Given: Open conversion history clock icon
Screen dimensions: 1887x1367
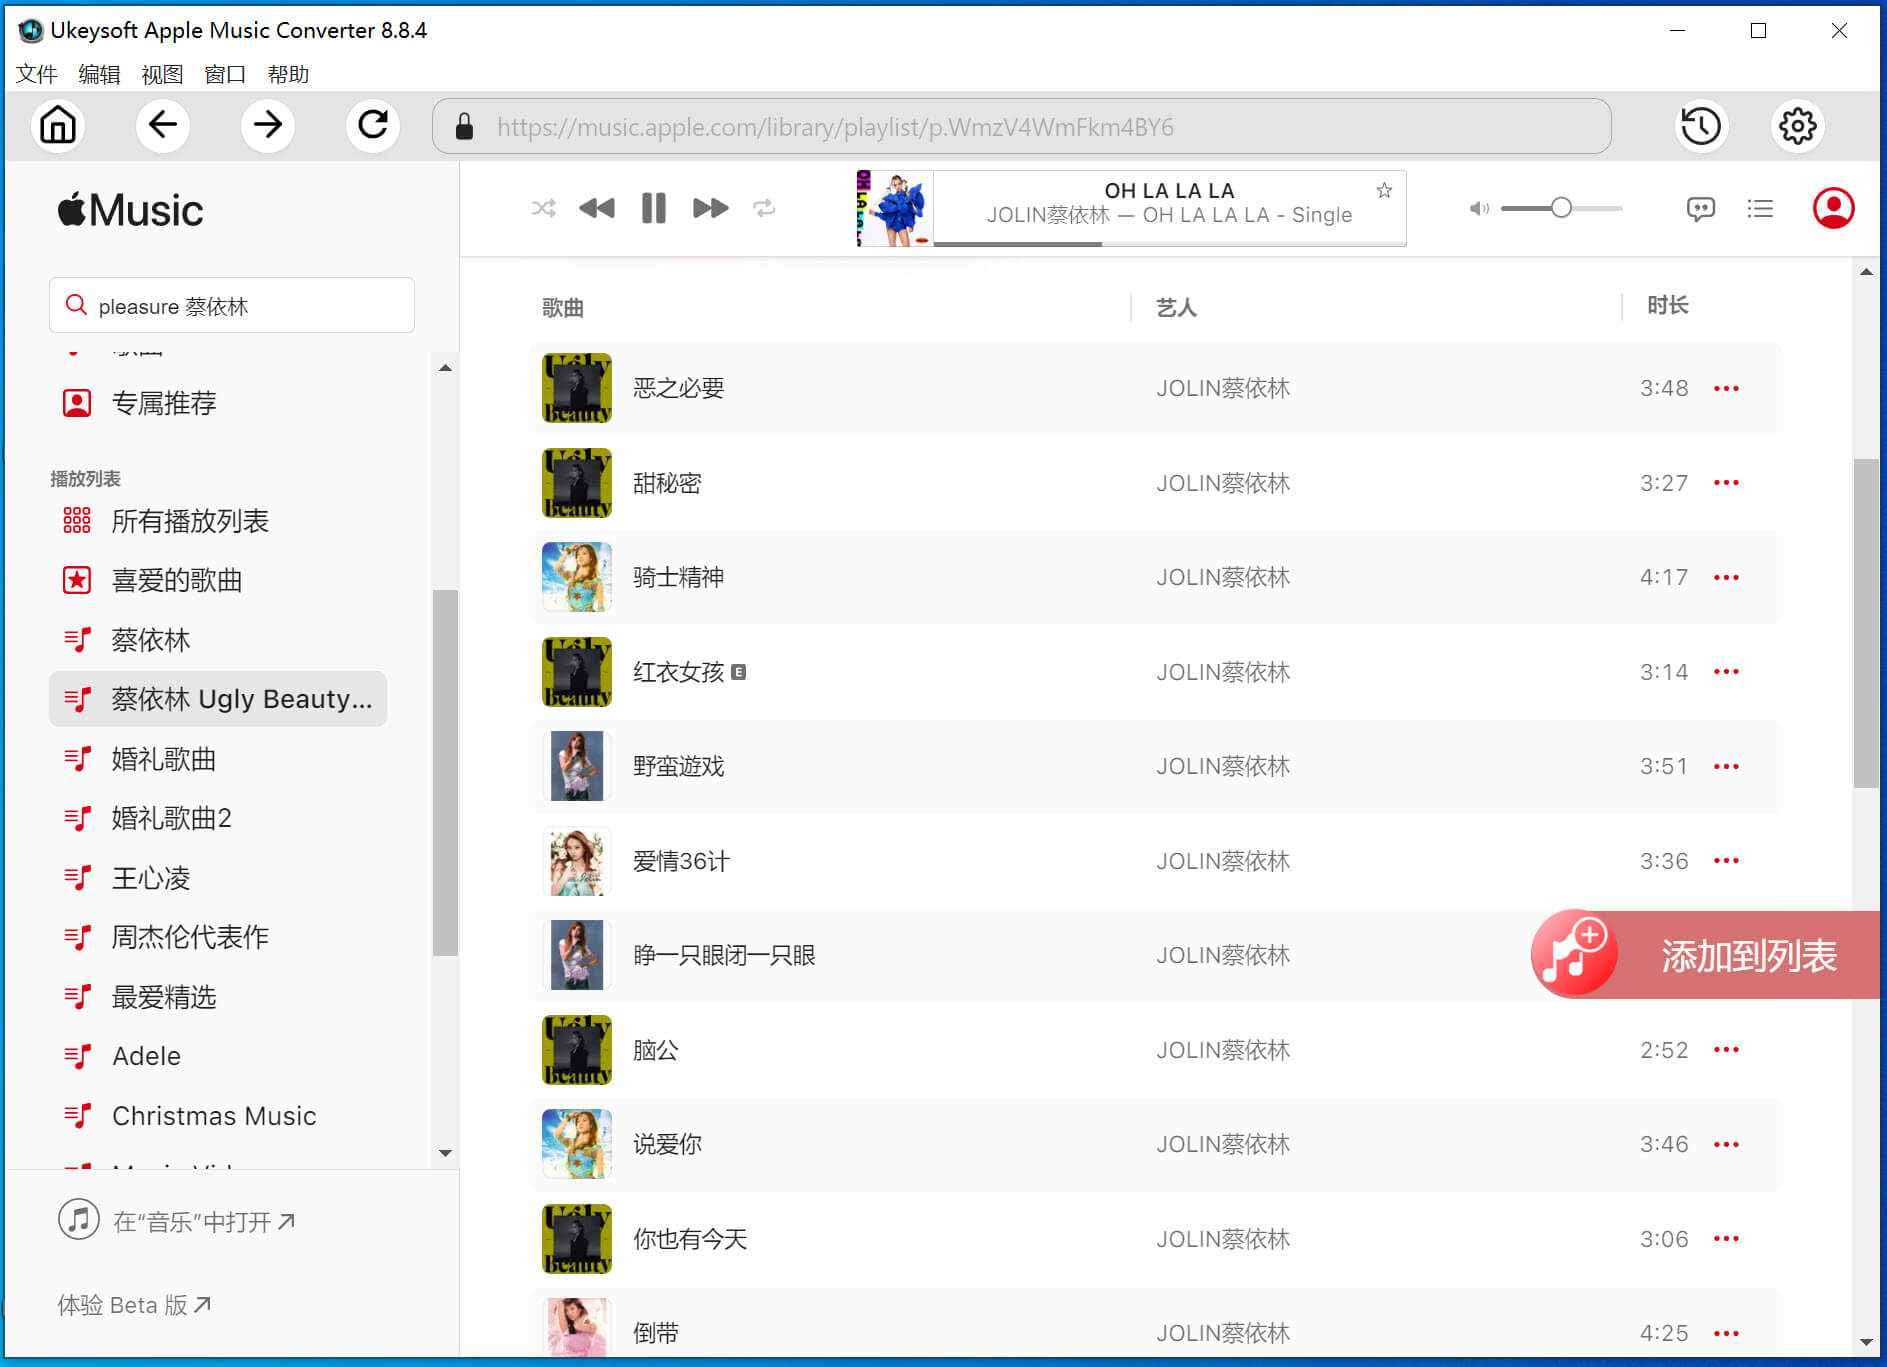Looking at the screenshot, I should coord(1701,126).
